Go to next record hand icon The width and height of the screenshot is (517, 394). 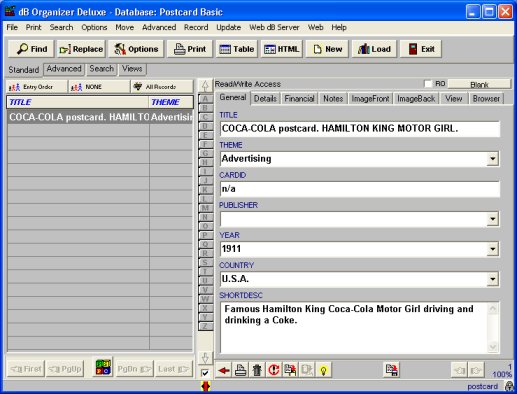(x=476, y=370)
